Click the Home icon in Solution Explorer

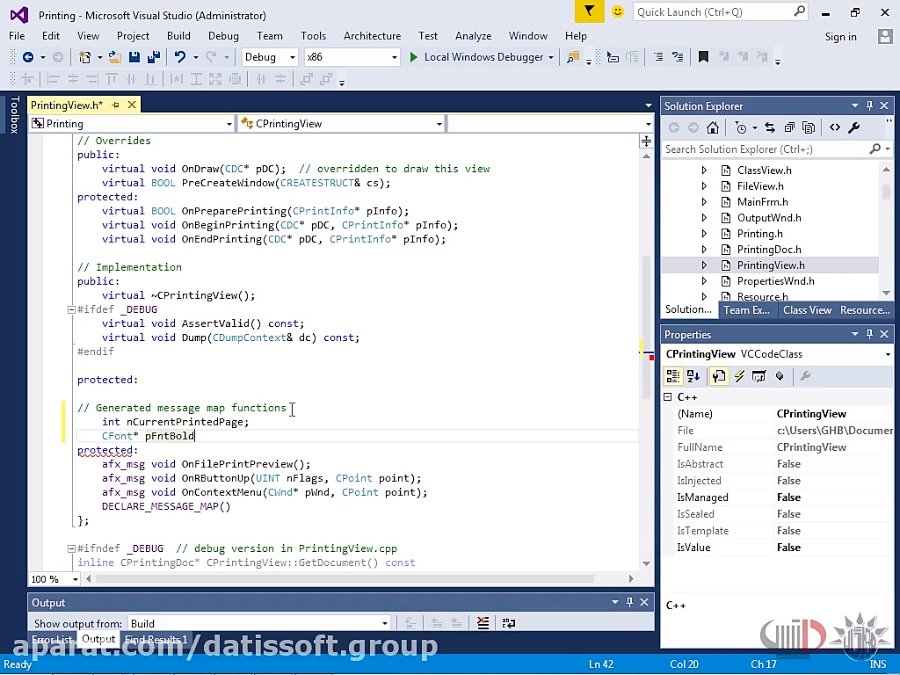pos(712,127)
